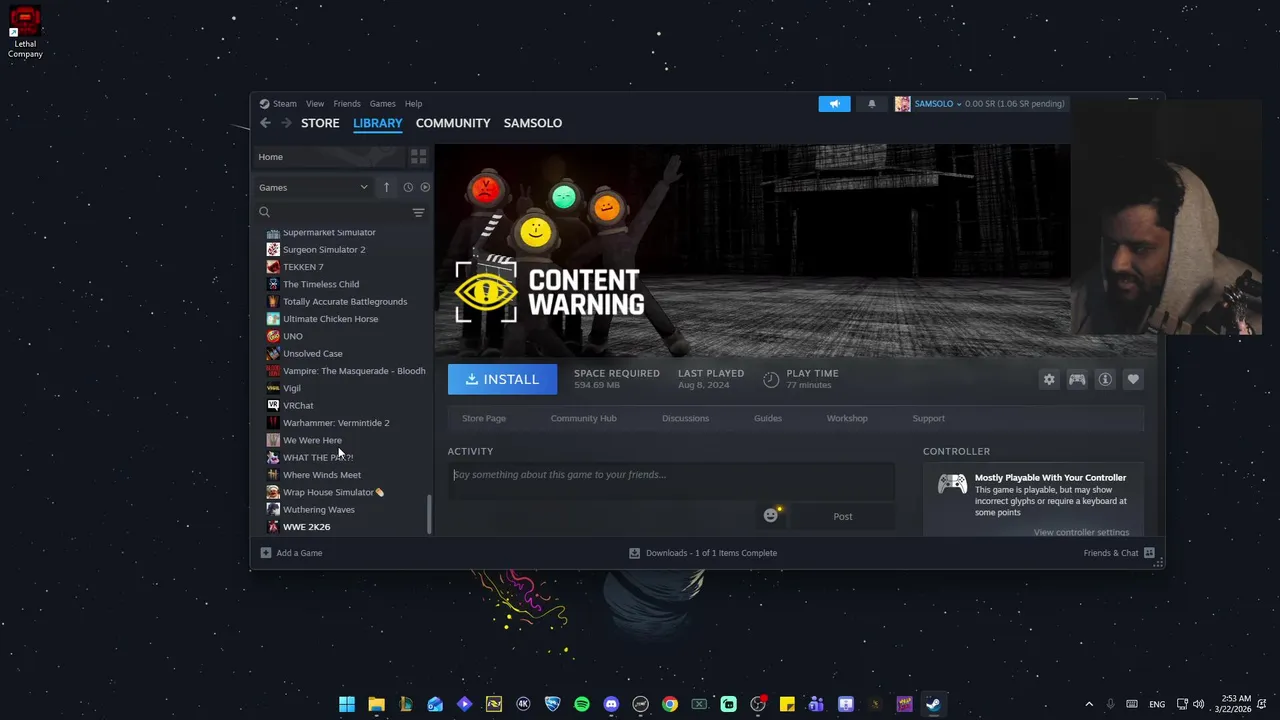Open the Community Hub link
1280x720 pixels.
point(583,418)
